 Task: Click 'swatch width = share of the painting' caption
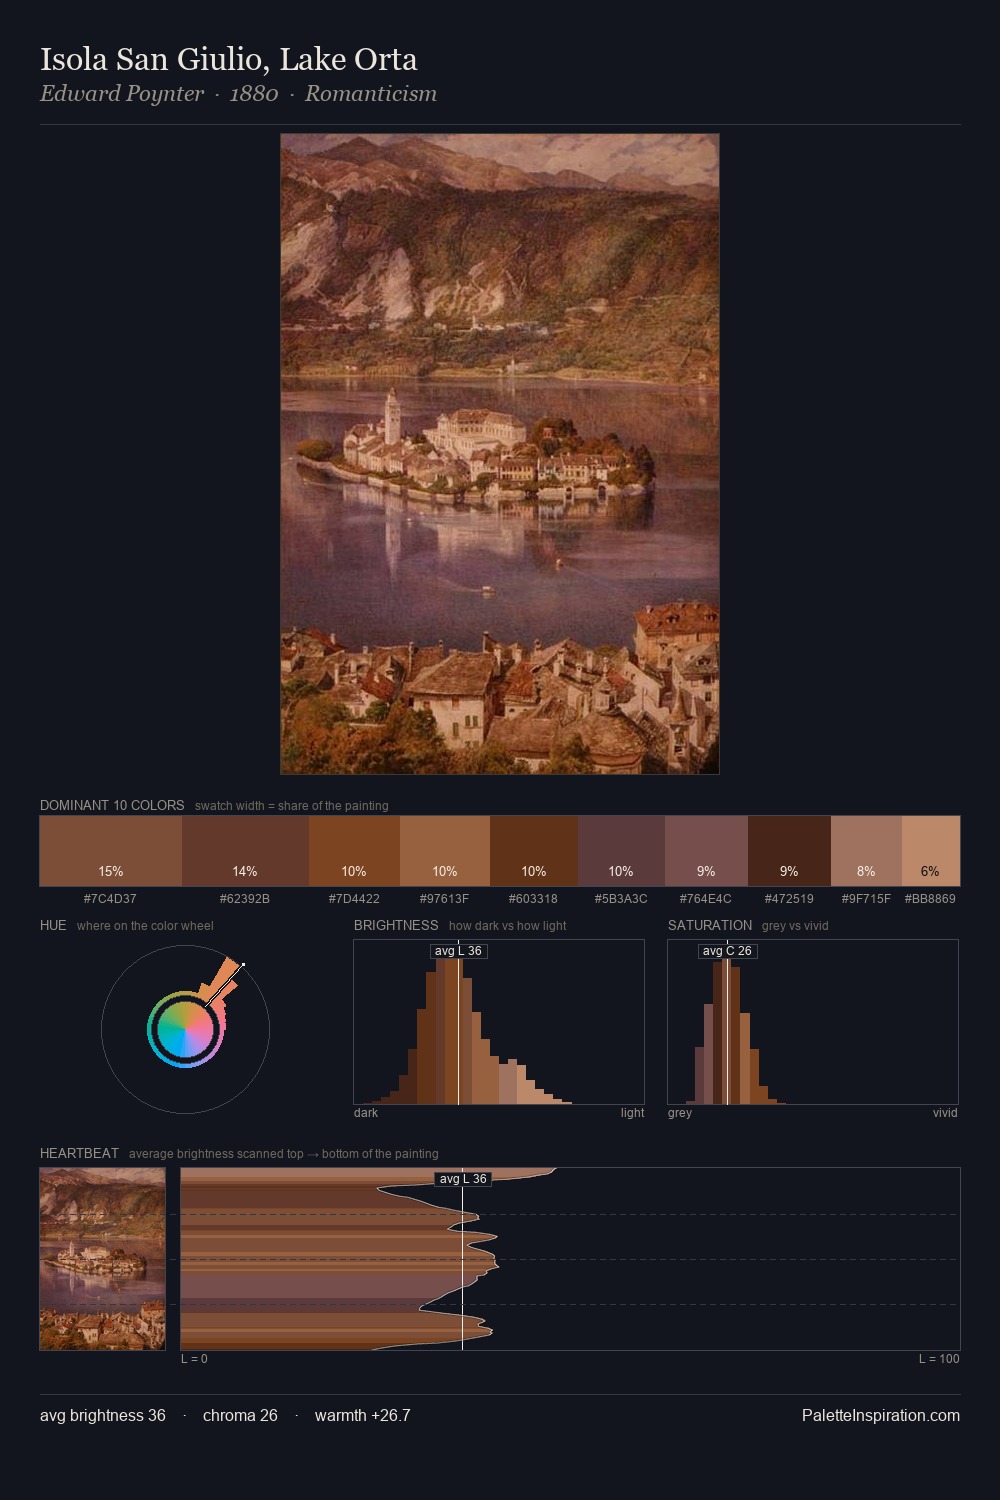[x=292, y=806]
